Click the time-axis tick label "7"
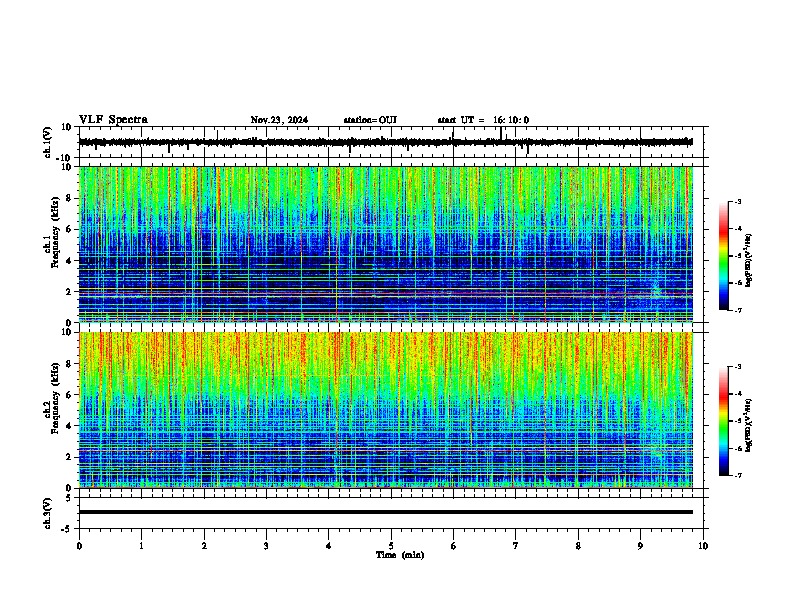This screenshot has width=792, height=612. click(x=516, y=546)
